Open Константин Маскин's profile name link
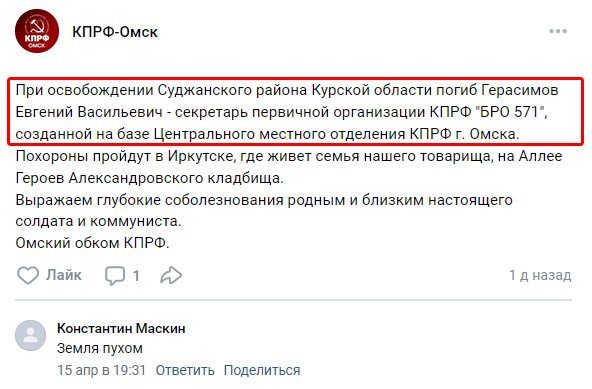 point(121,329)
